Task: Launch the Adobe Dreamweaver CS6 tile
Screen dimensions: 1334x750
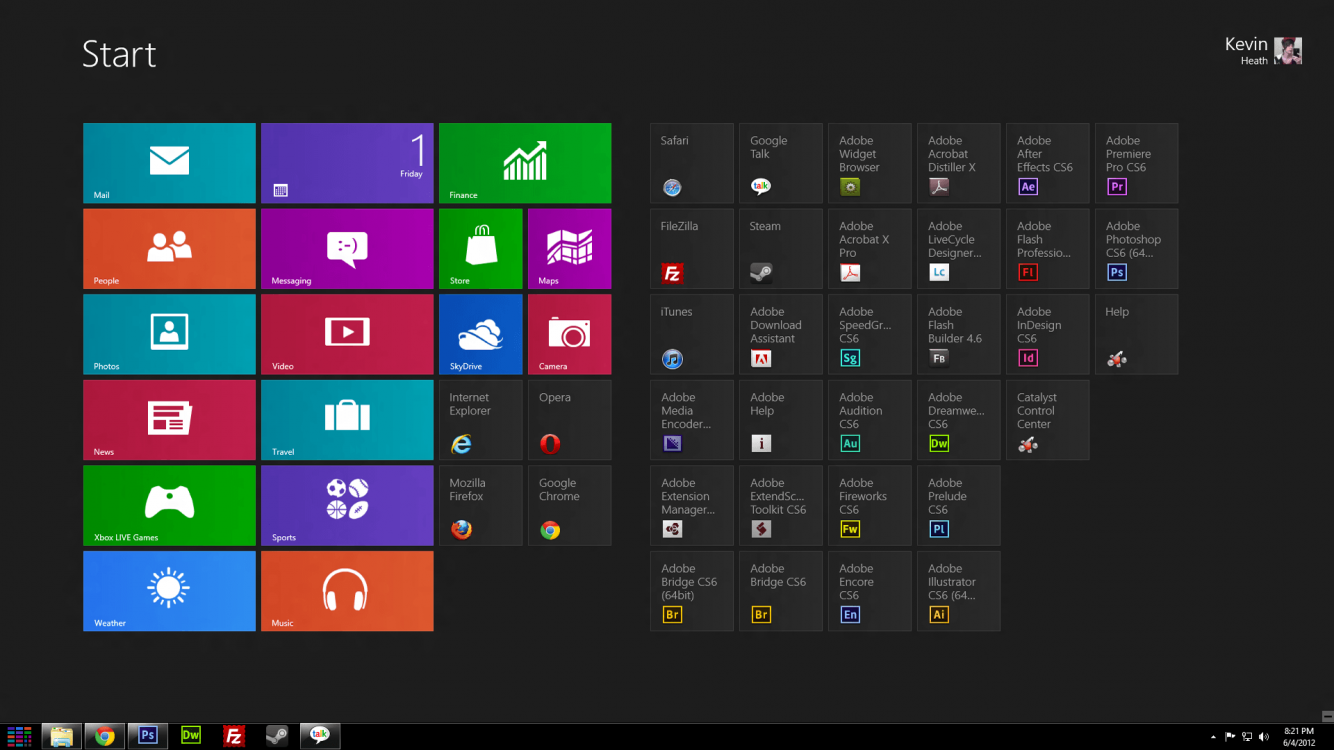Action: [959, 420]
